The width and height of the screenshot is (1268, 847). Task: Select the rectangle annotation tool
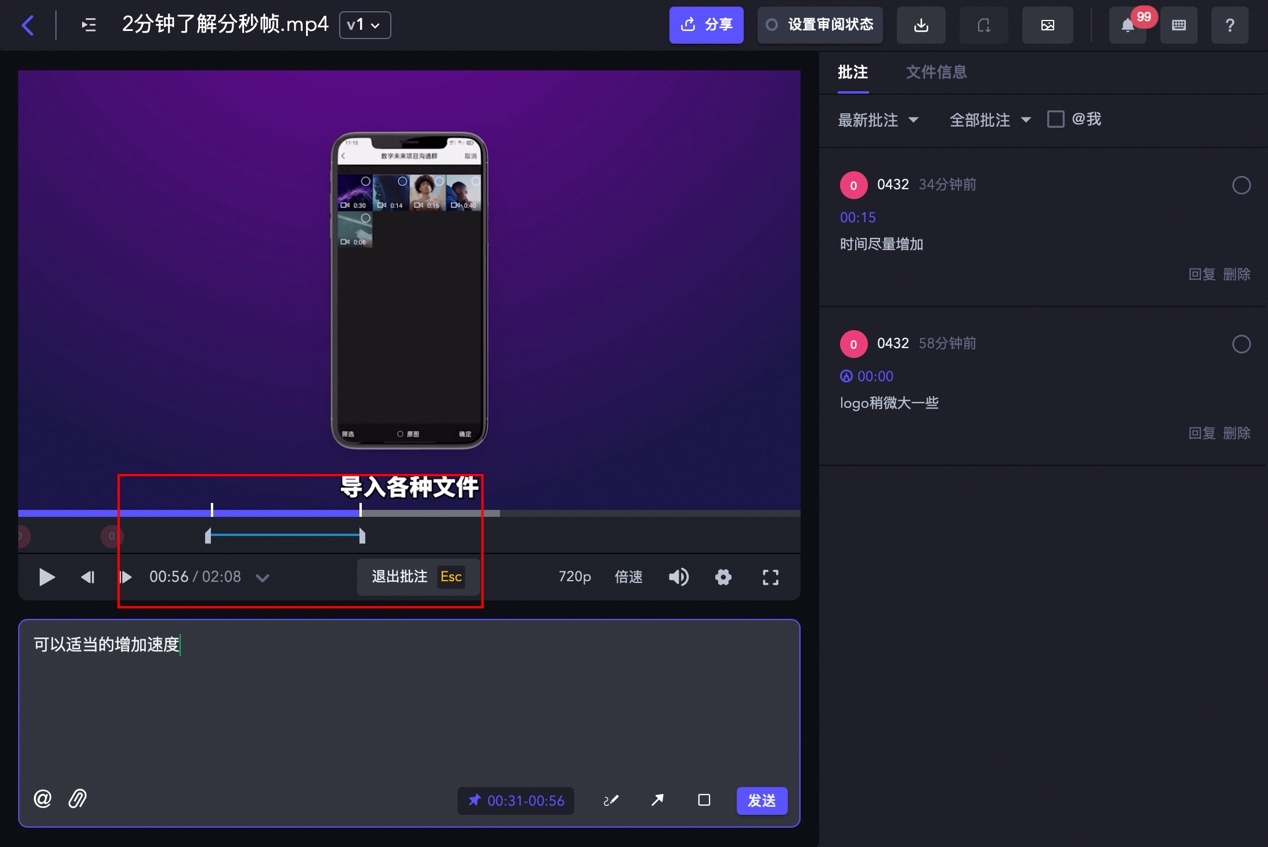704,800
